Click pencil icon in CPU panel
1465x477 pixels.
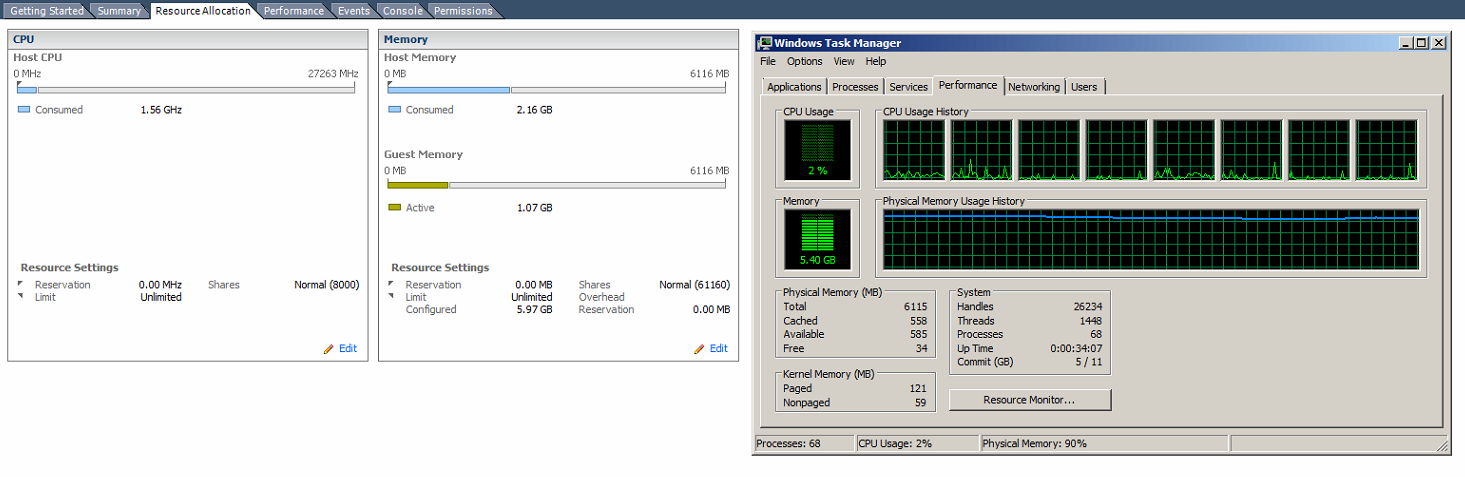tap(329, 349)
